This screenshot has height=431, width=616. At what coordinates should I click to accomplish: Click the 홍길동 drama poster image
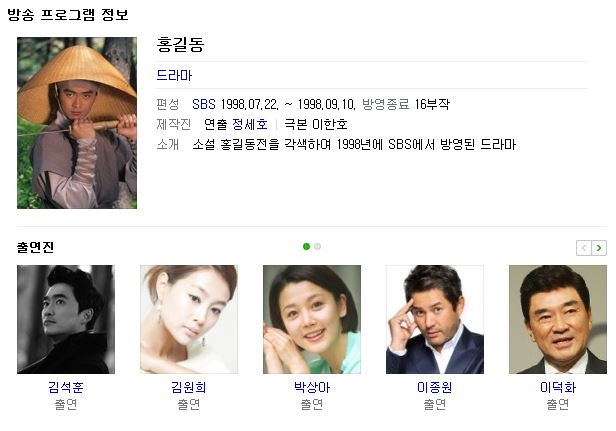coord(77,123)
